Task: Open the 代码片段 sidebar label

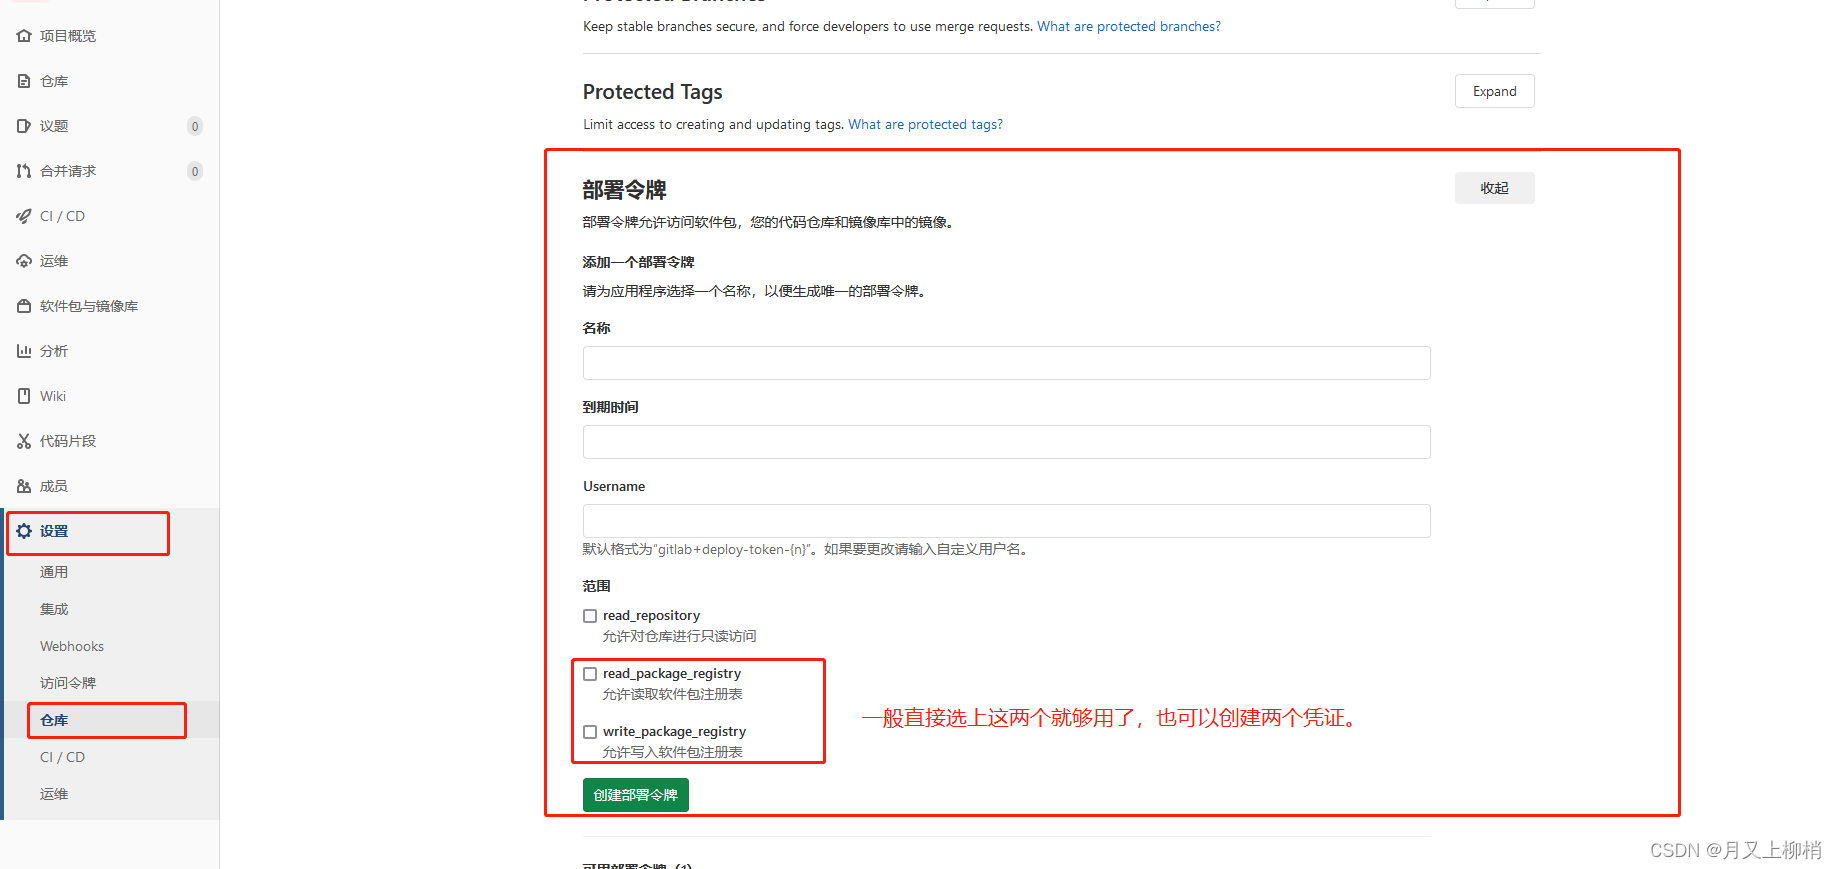Action: click(68, 441)
